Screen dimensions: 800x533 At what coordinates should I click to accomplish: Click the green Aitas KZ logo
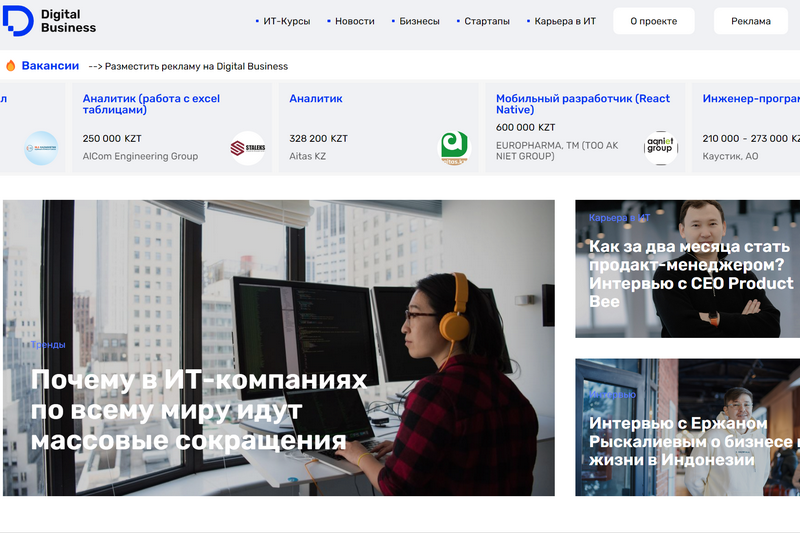point(455,148)
